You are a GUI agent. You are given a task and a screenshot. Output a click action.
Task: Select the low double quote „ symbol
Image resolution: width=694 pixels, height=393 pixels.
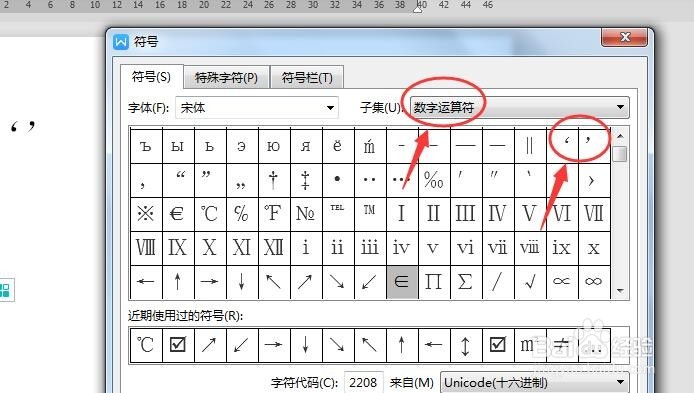241,180
